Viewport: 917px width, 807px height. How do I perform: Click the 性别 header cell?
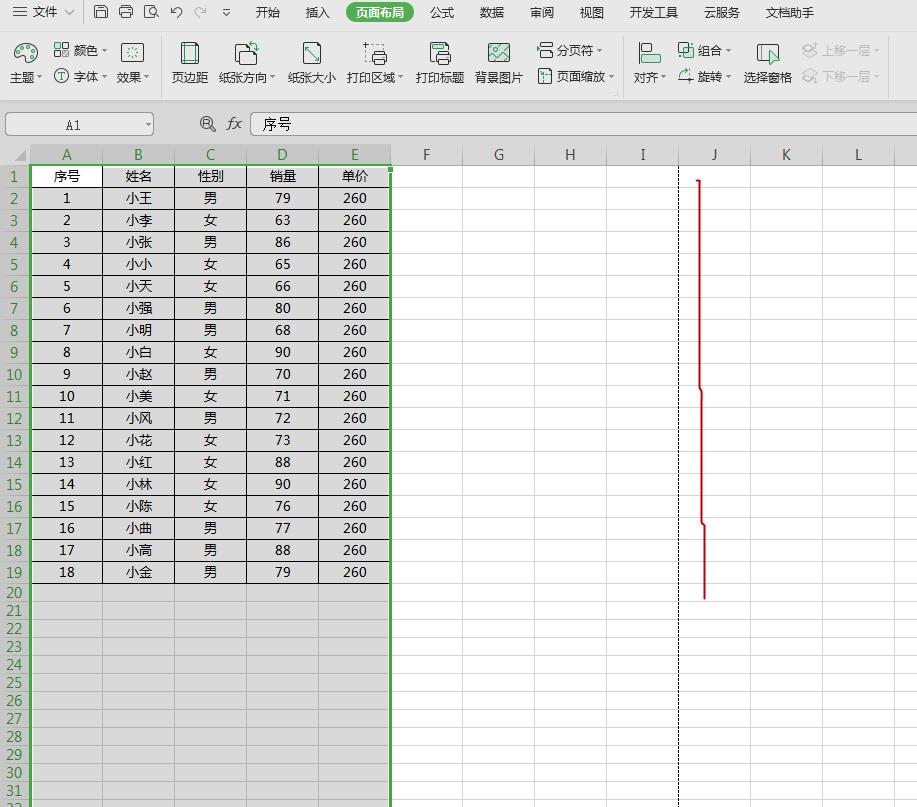(211, 176)
